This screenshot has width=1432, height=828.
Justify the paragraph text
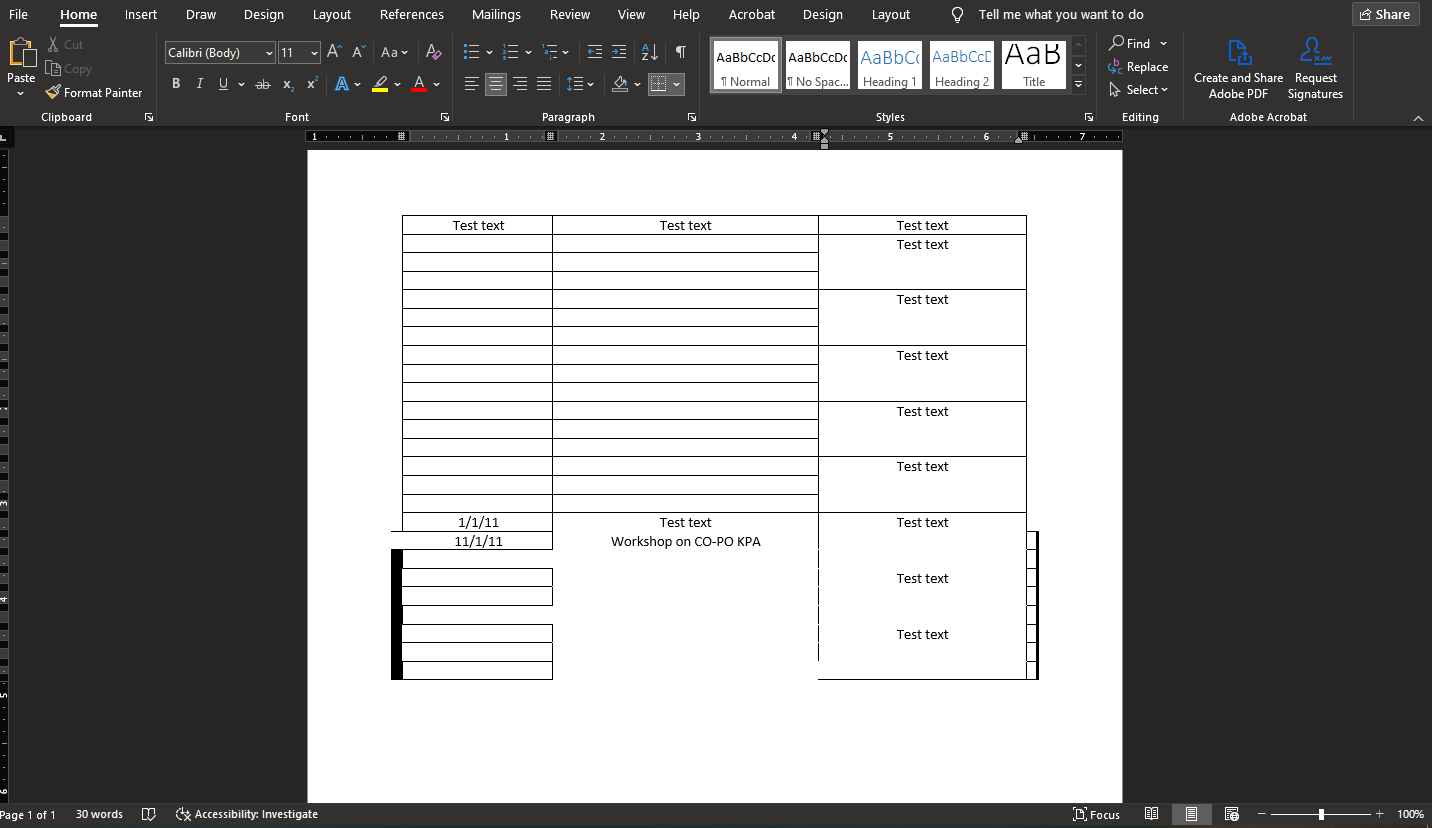point(544,84)
